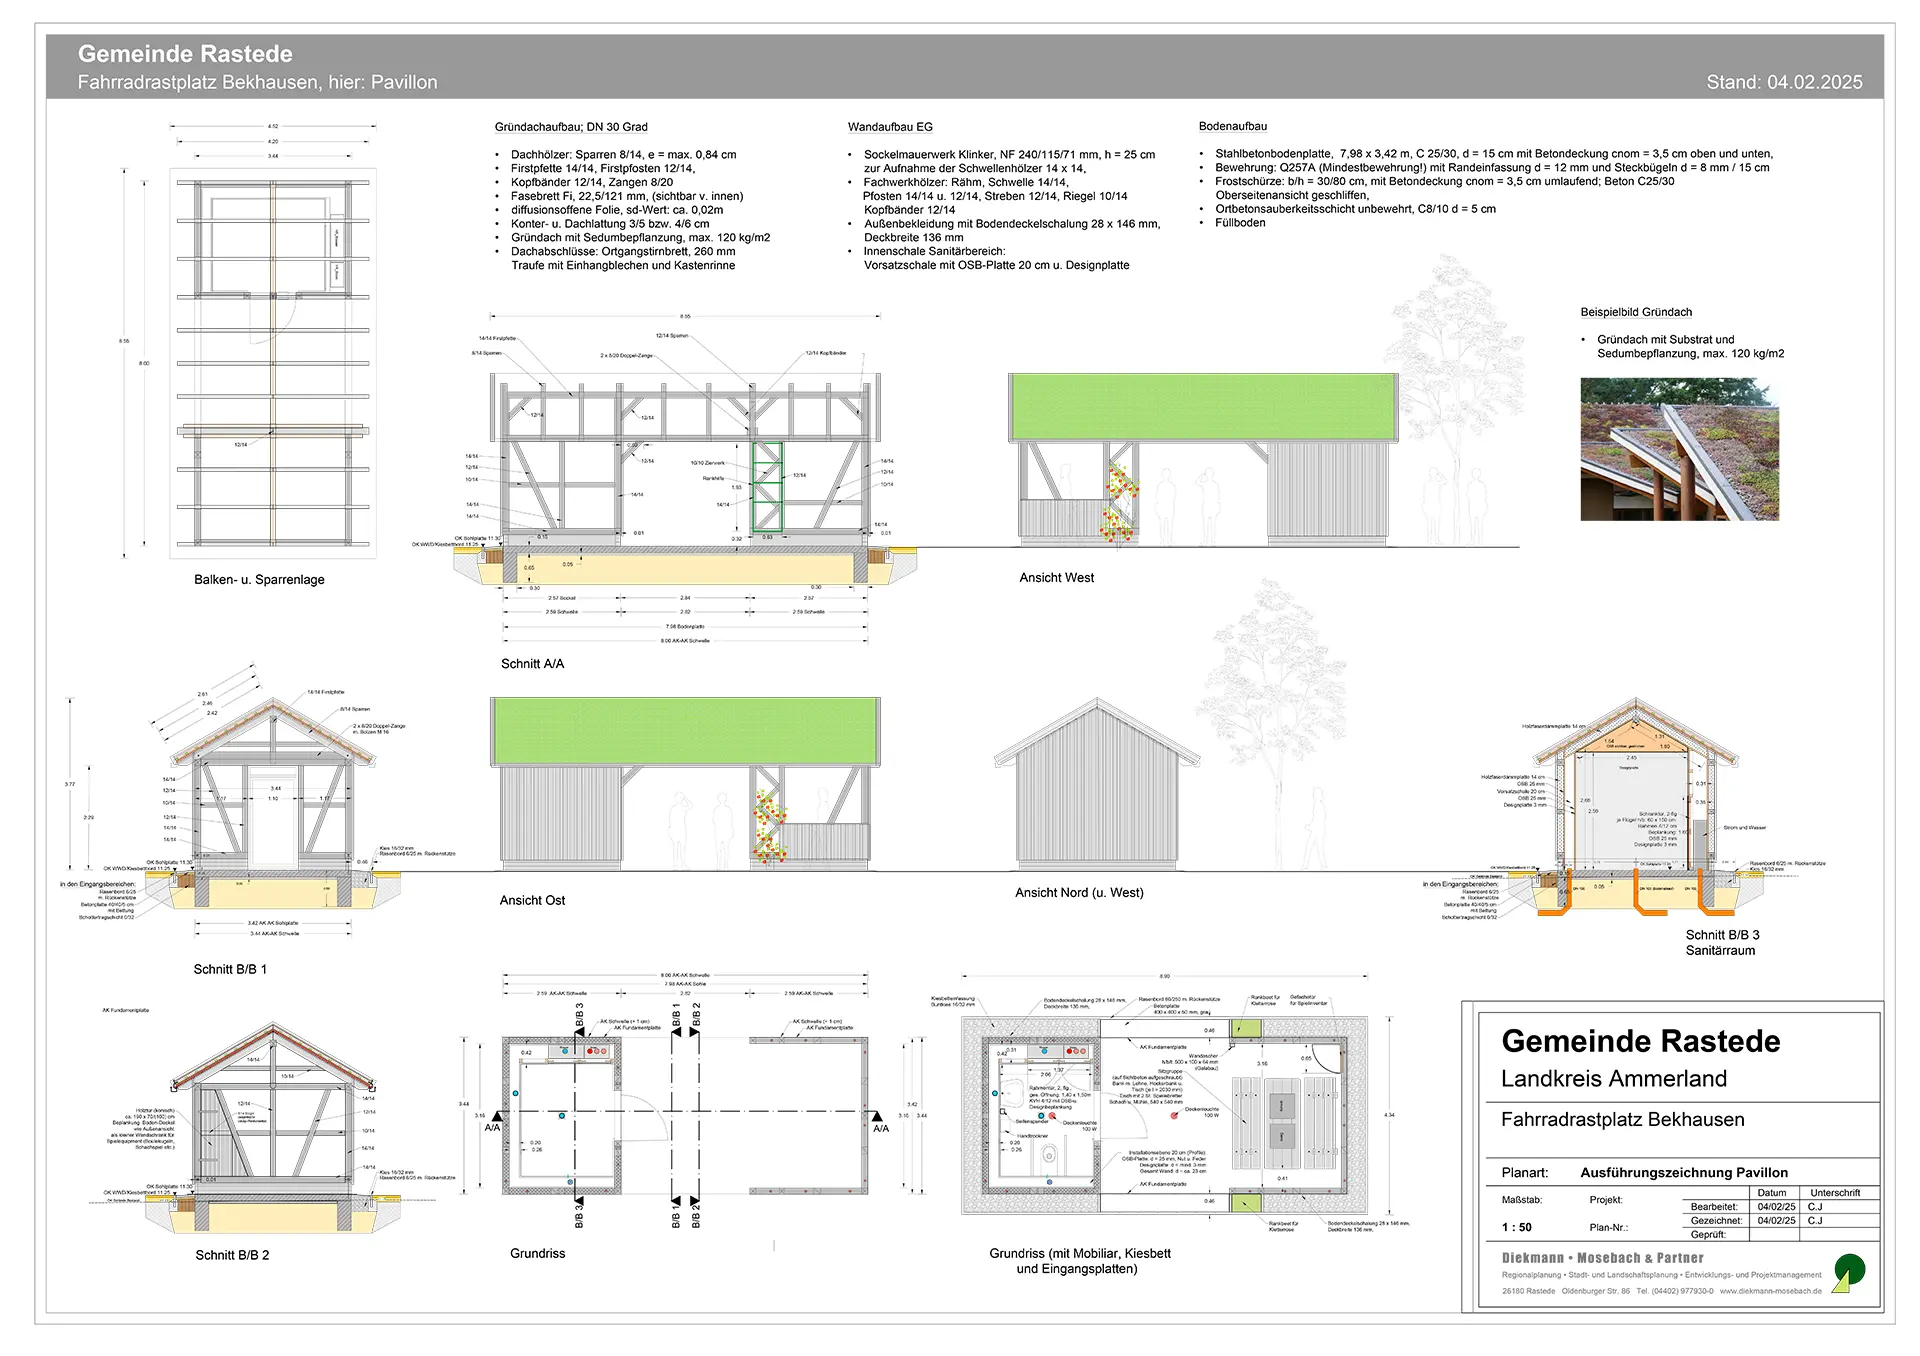The height and width of the screenshot is (1356, 1920).
Task: Click the 'Bodenaufbau' heading
Action: [1232, 126]
